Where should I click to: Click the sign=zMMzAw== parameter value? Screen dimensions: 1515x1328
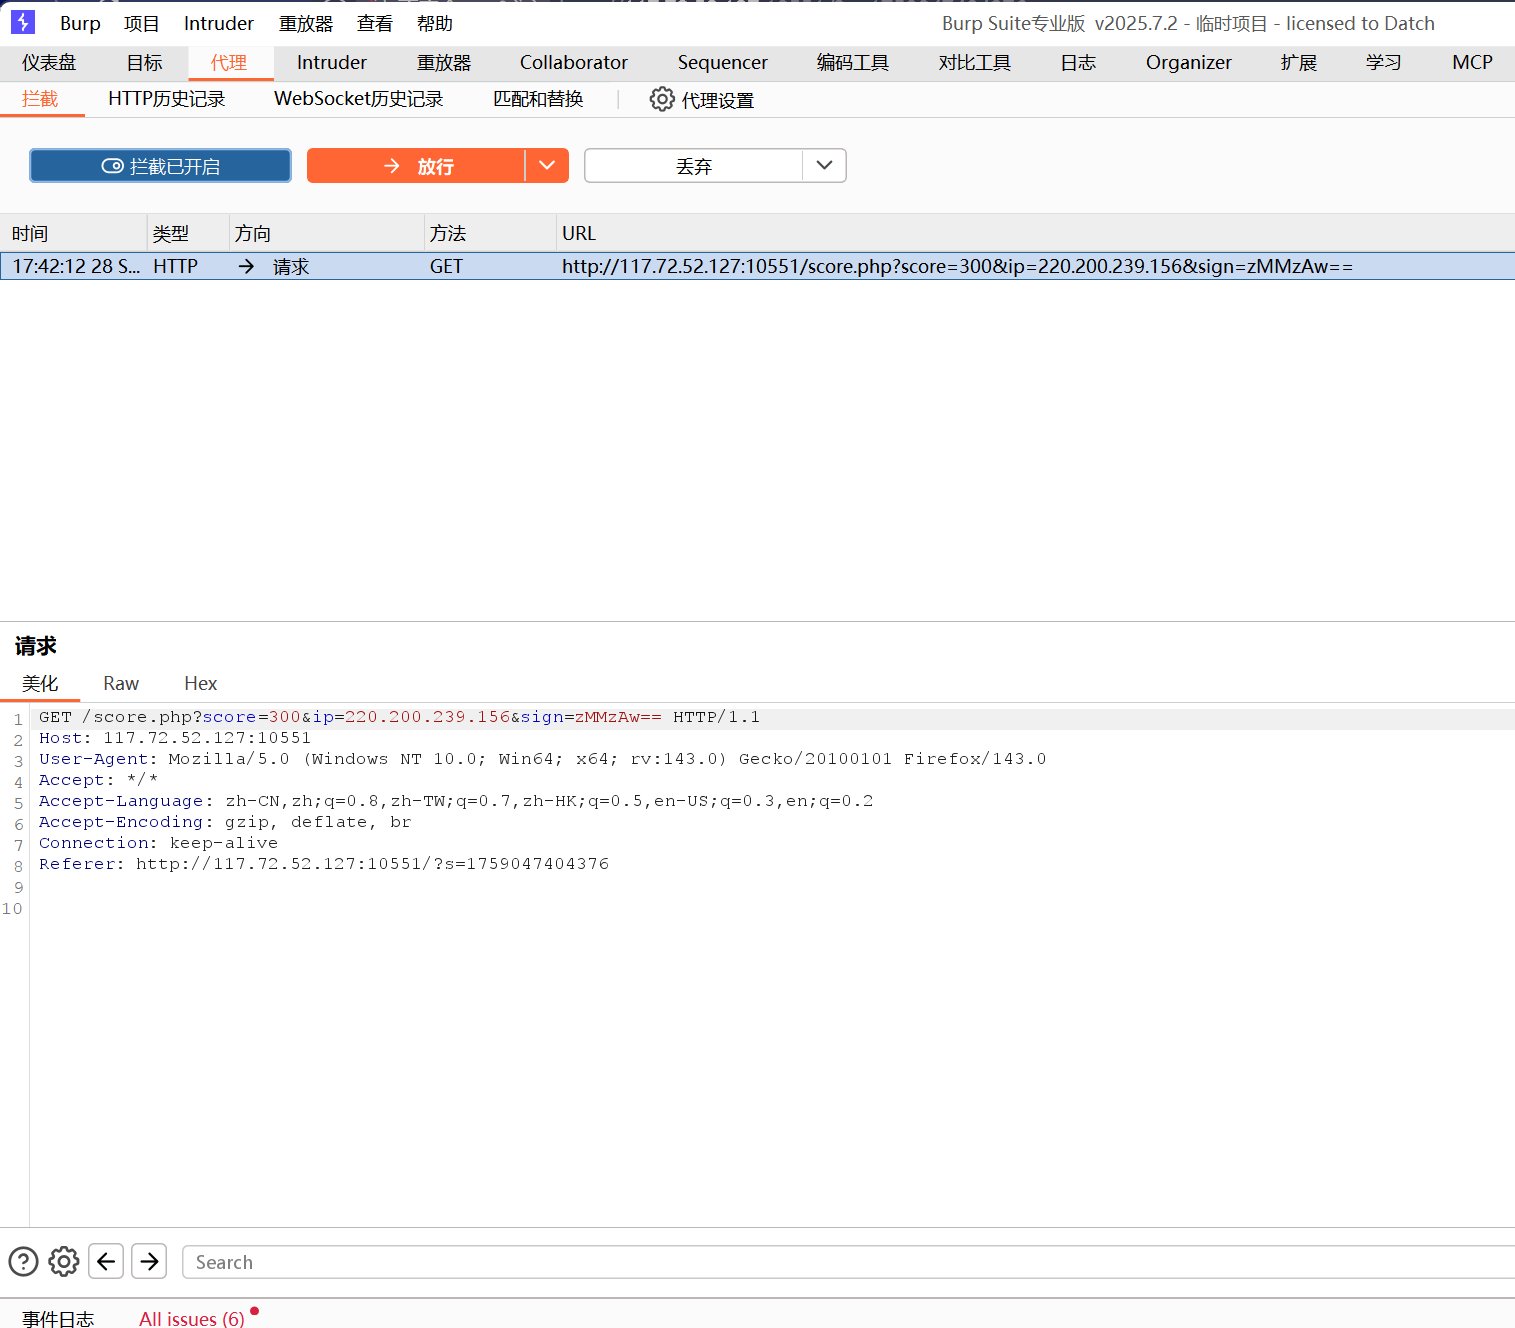(x=618, y=717)
